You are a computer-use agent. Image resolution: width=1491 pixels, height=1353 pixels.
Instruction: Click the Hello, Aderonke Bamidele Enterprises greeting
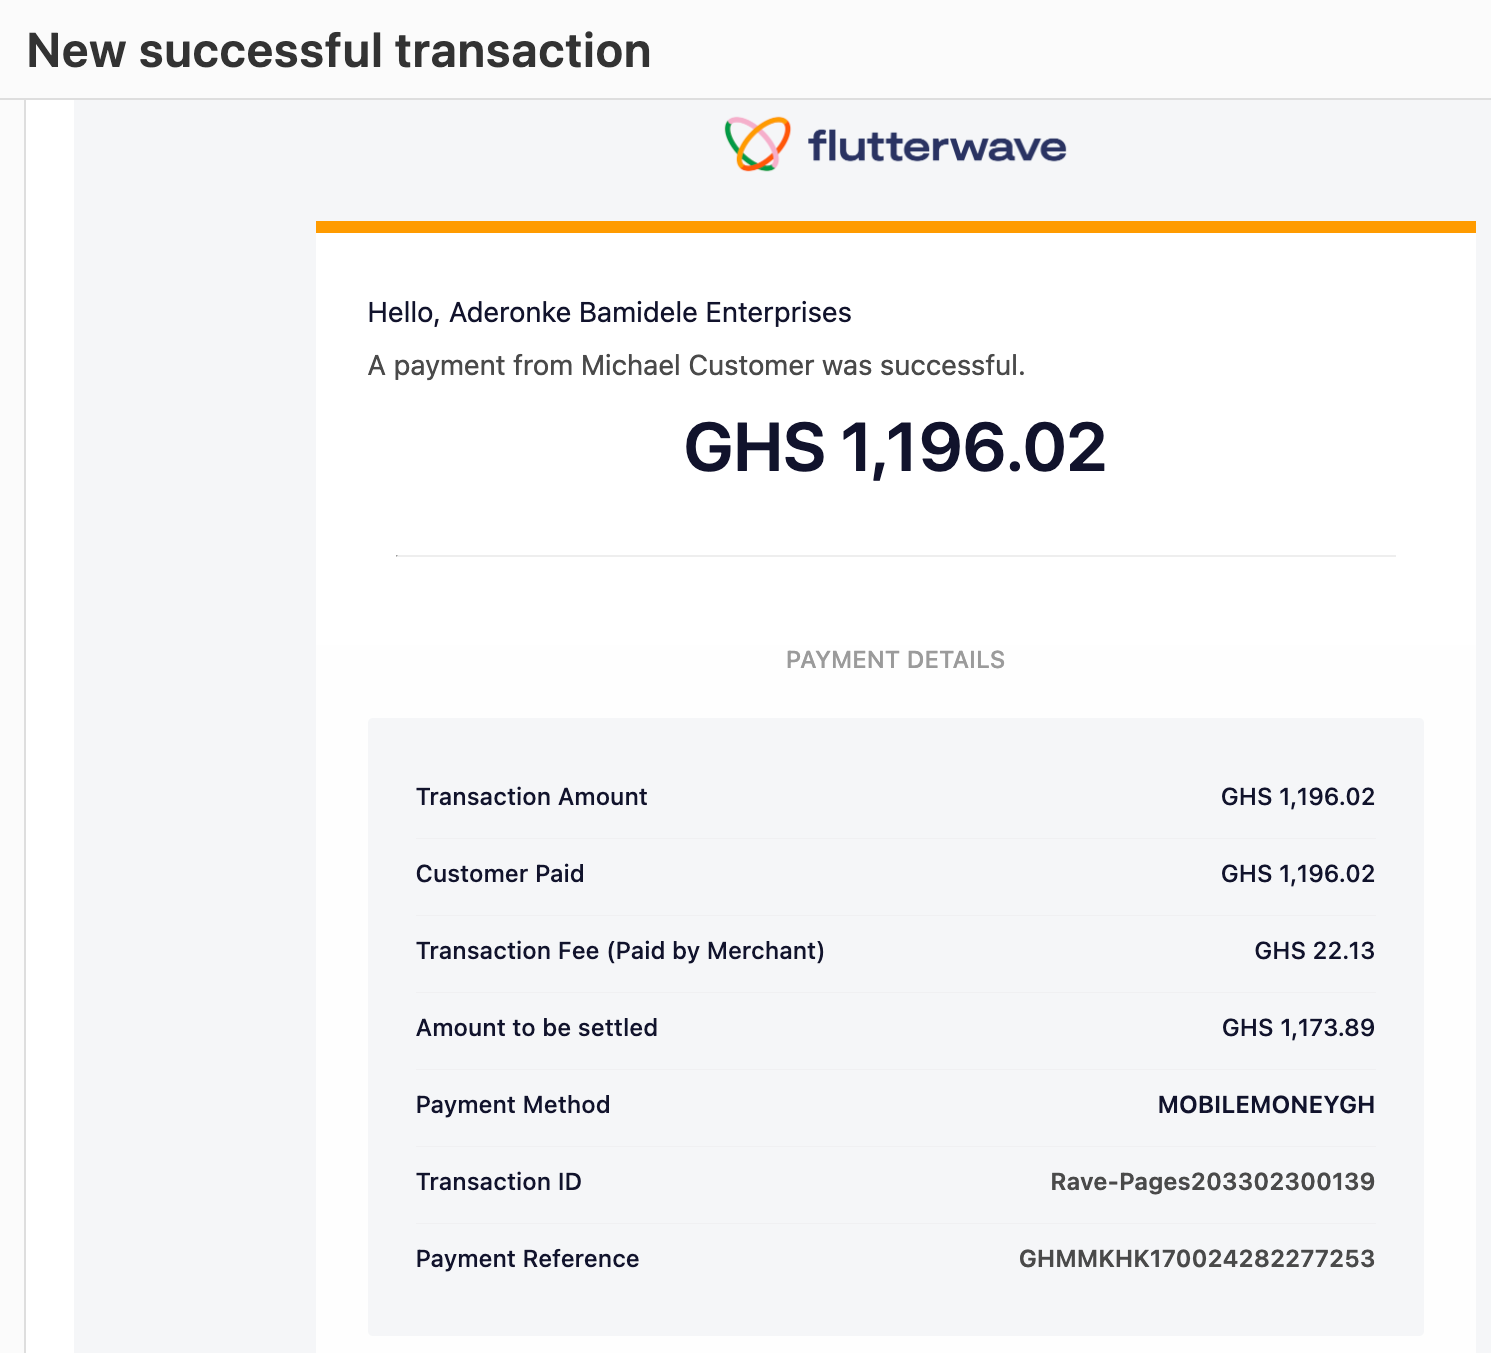click(609, 313)
